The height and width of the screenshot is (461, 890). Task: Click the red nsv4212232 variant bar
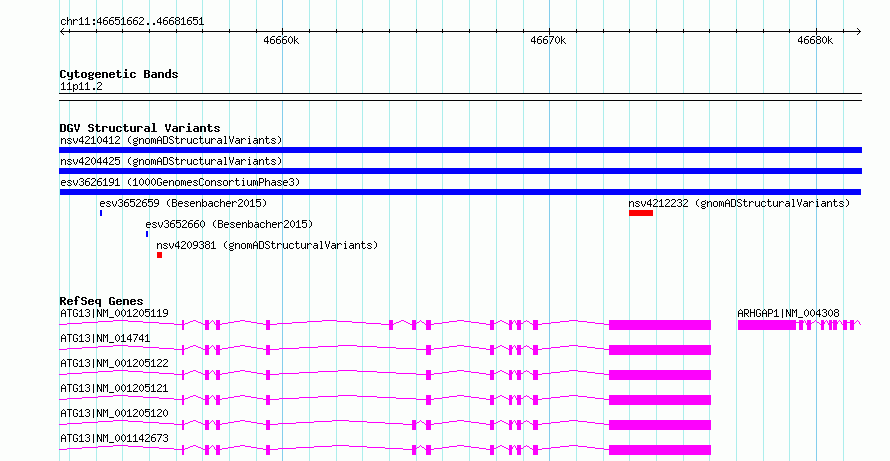click(641, 213)
